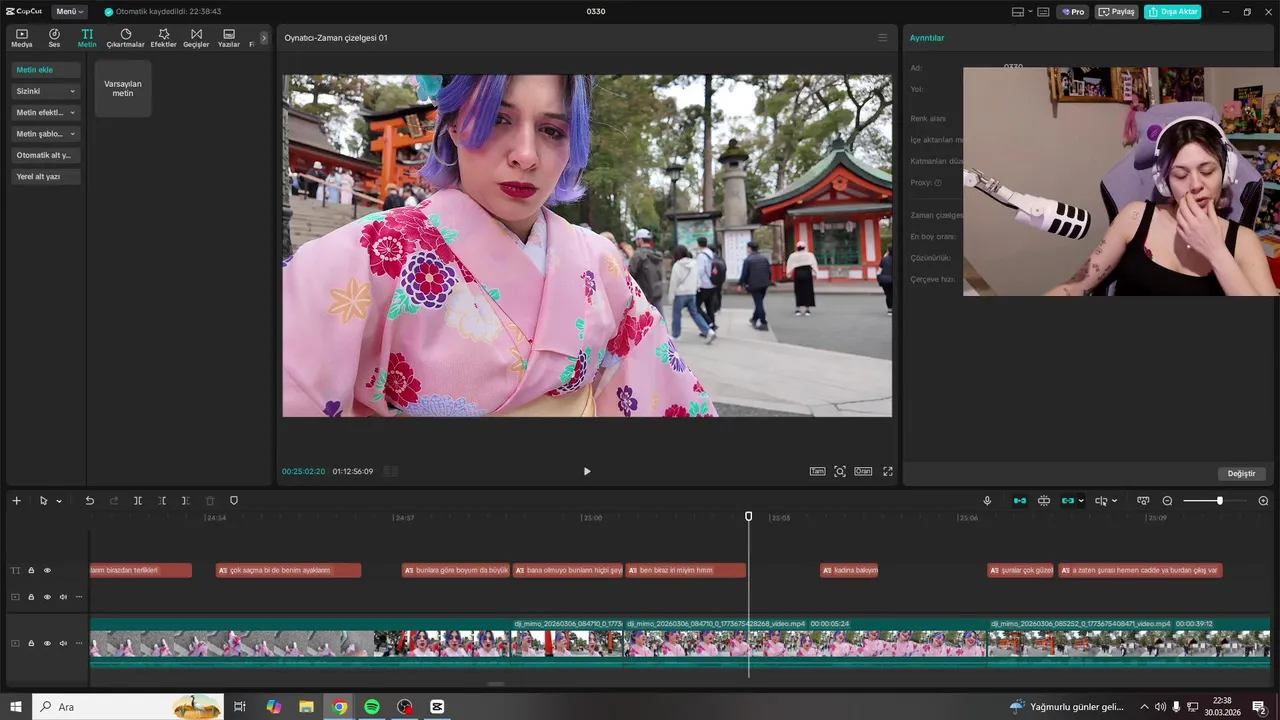The width and height of the screenshot is (1280, 720).
Task: Hide the empty middle track
Action: [x=47, y=597]
